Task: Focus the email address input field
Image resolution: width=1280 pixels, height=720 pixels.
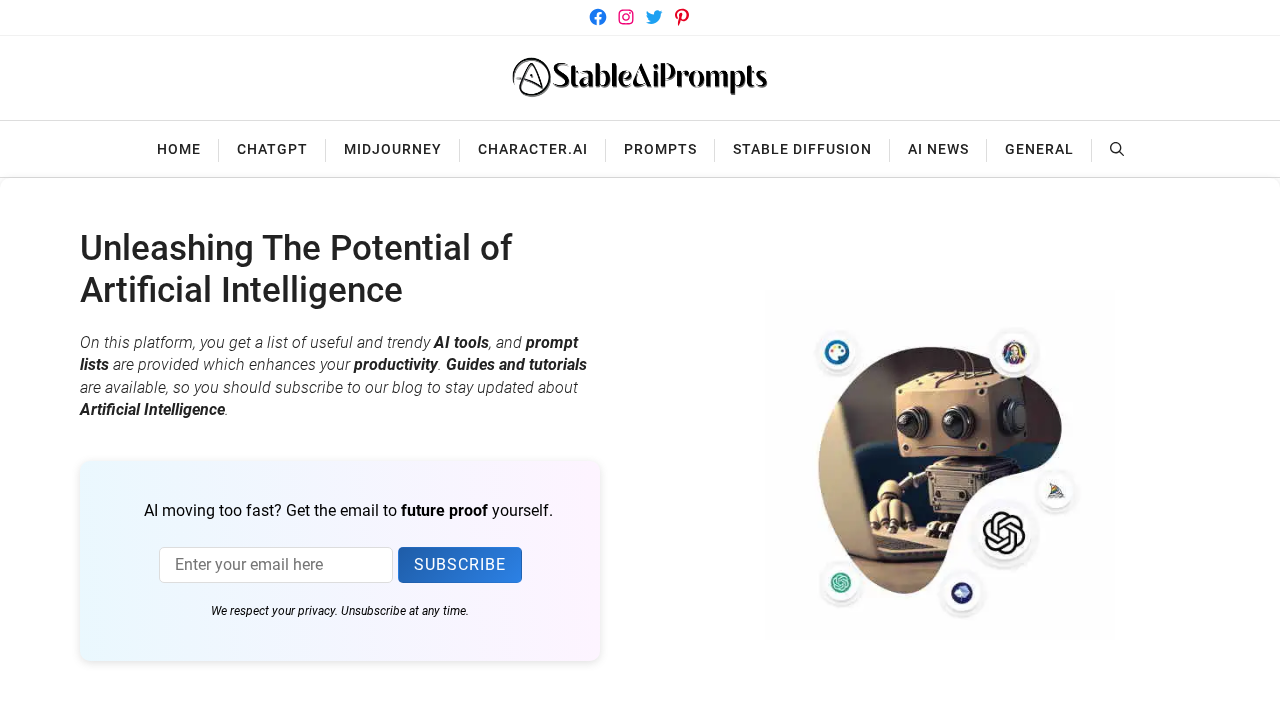Action: point(276,565)
